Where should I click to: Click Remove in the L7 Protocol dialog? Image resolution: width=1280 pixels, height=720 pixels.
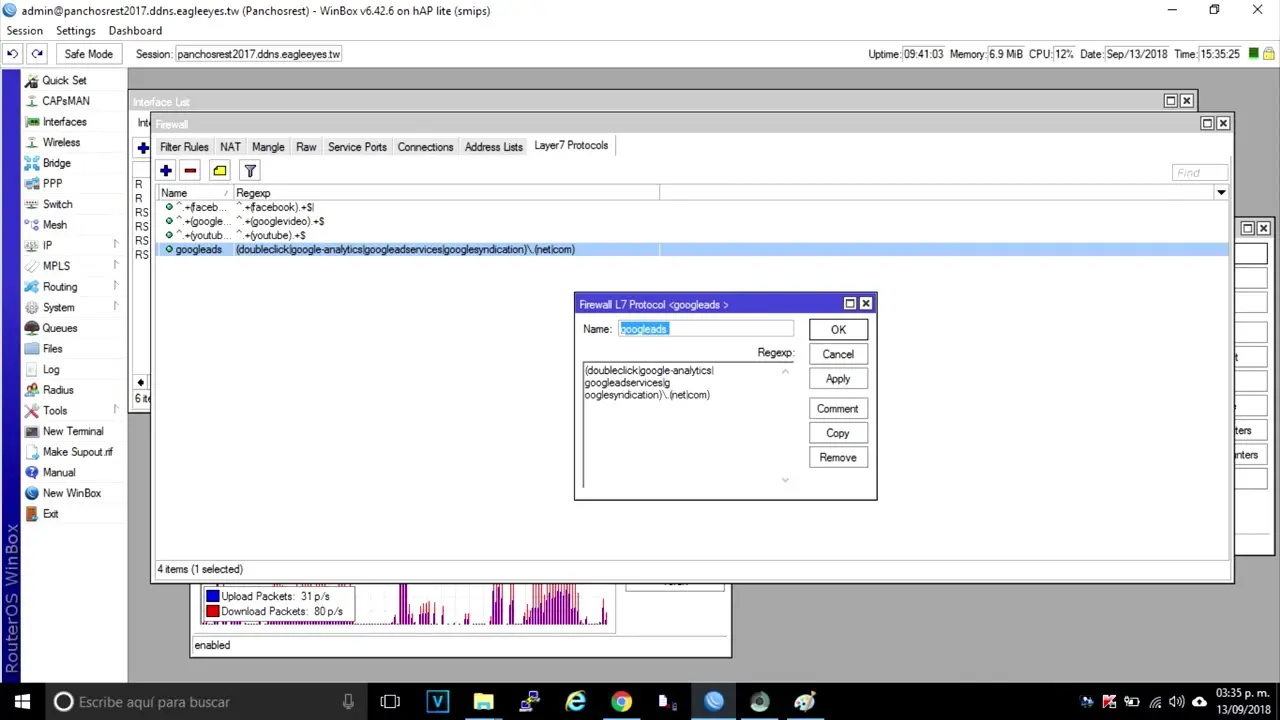tap(838, 458)
